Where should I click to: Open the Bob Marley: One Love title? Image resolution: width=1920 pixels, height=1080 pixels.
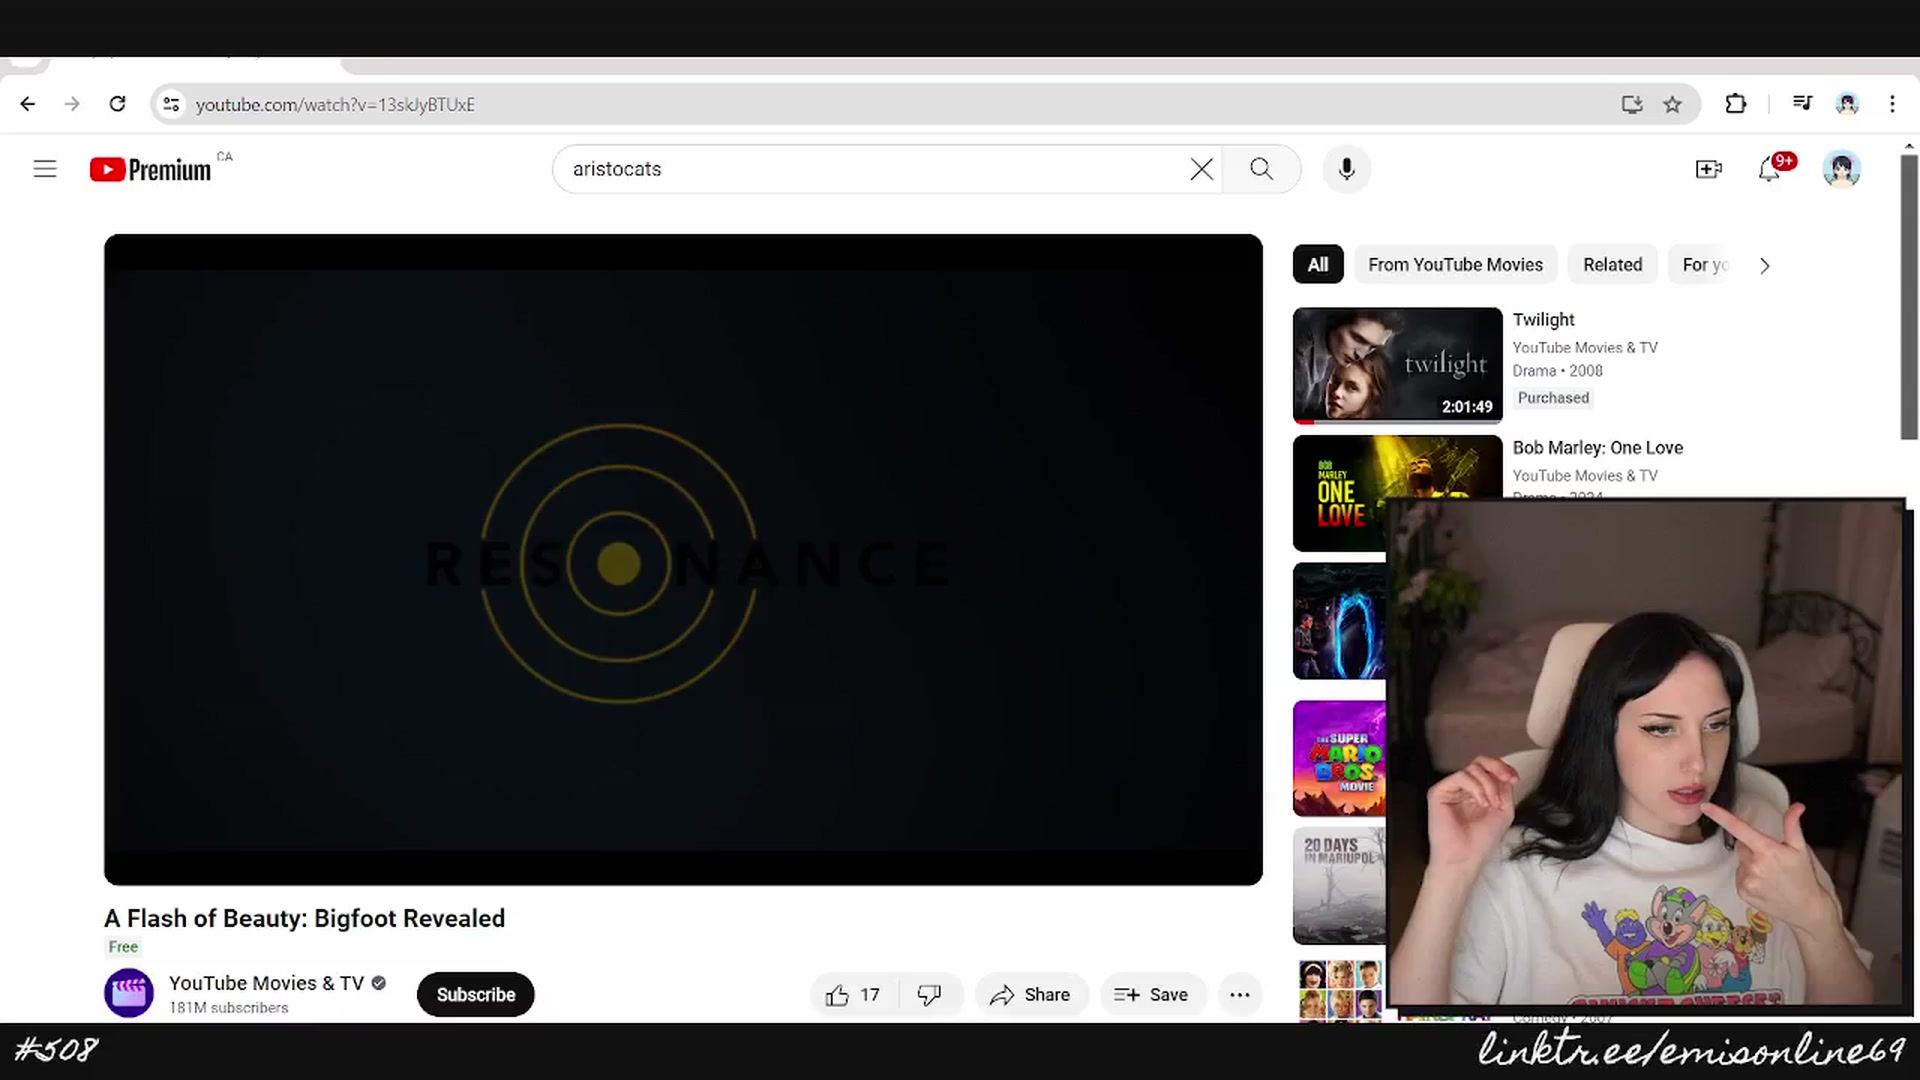pos(1597,448)
